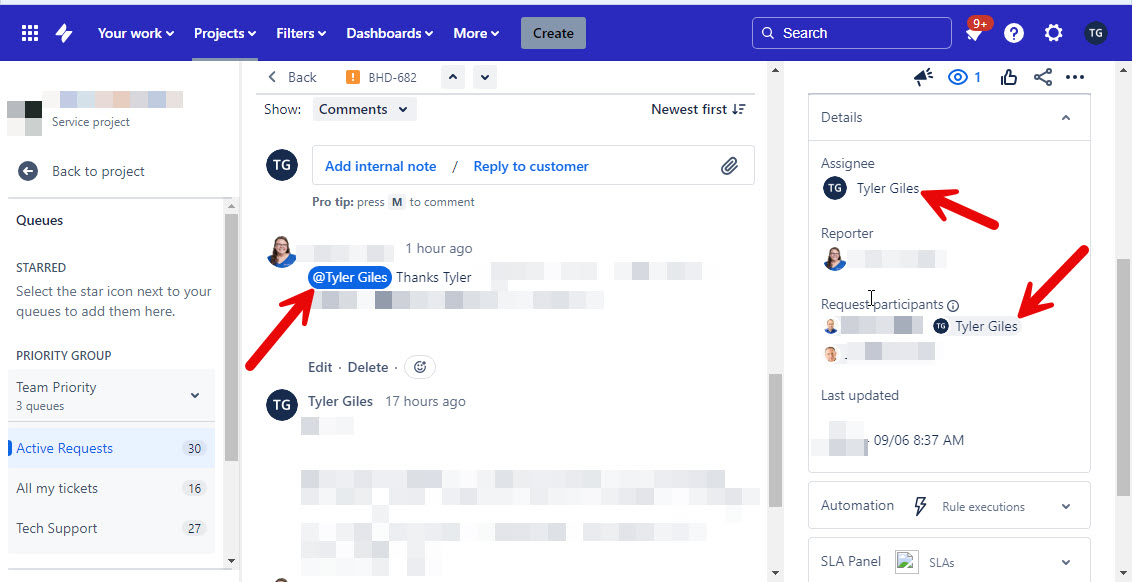Click in the Search field

pos(852,33)
